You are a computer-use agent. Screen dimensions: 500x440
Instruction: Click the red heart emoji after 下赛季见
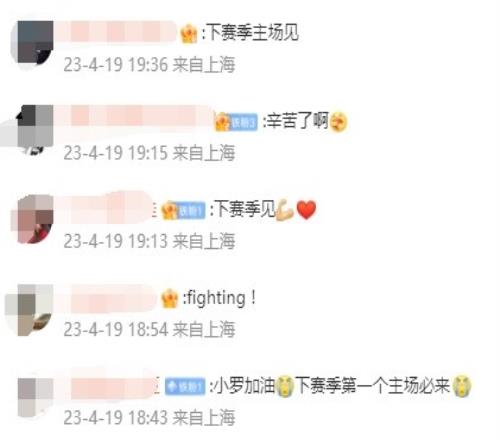click(x=306, y=210)
